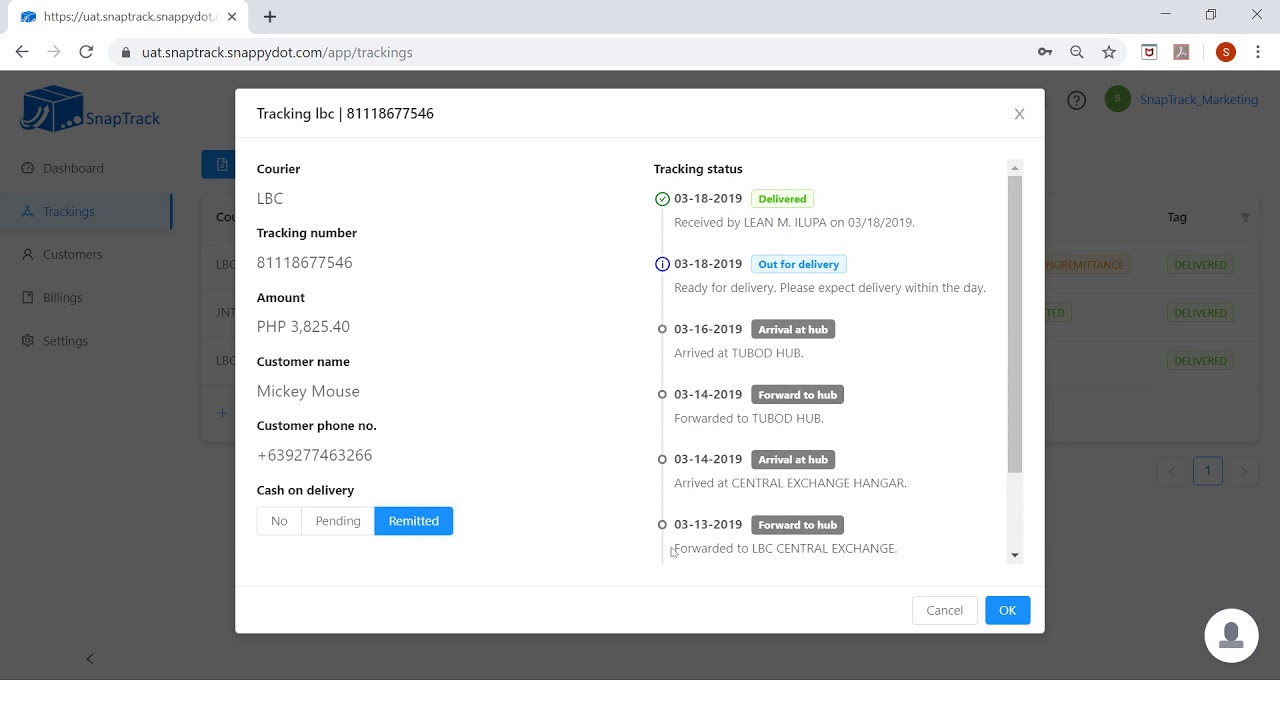Click the previous page pagination arrow
The width and height of the screenshot is (1280, 720).
pos(1172,470)
